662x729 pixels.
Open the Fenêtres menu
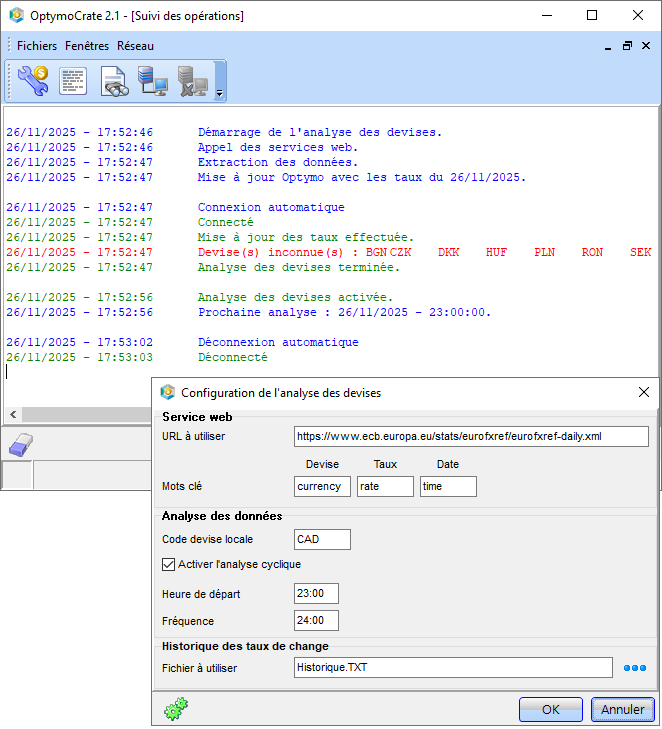coord(87,46)
